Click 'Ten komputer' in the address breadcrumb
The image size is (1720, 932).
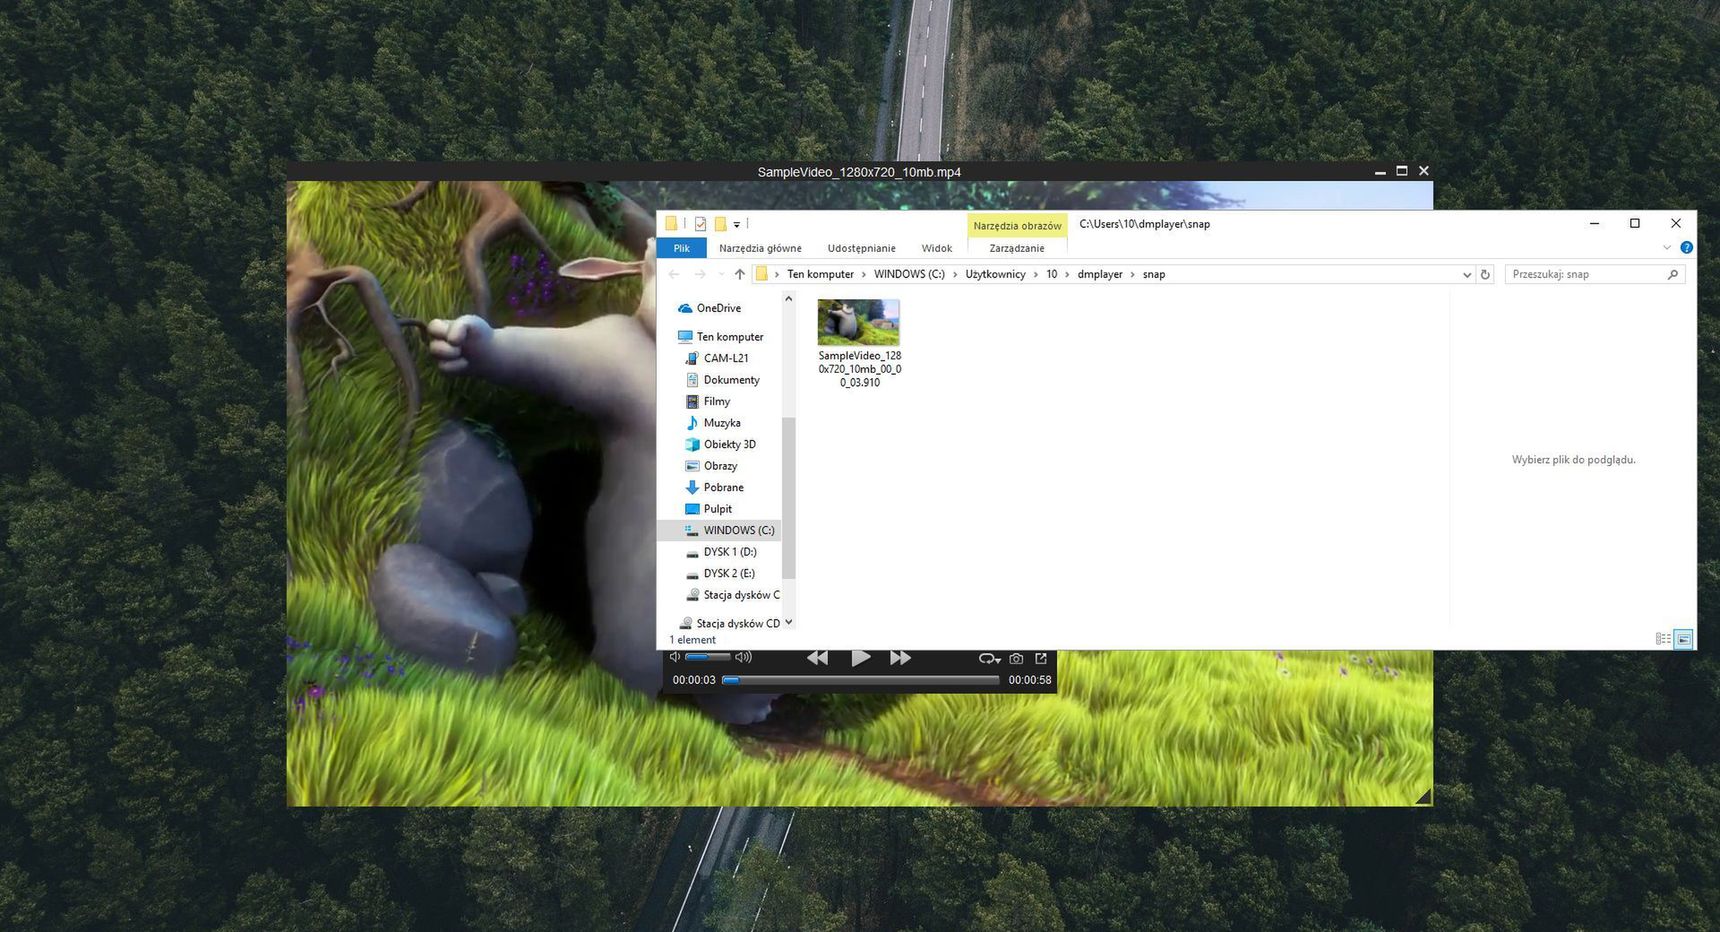click(x=820, y=274)
